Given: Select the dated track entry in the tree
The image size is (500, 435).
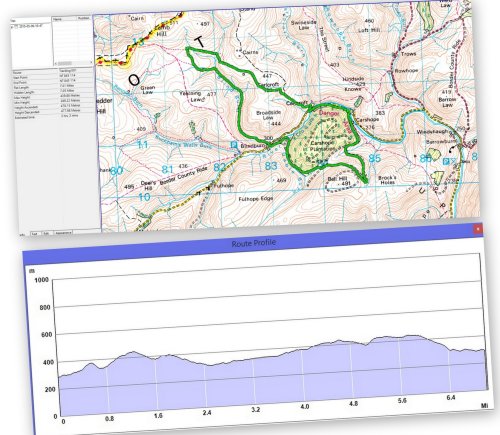Looking at the screenshot, I should (x=30, y=26).
